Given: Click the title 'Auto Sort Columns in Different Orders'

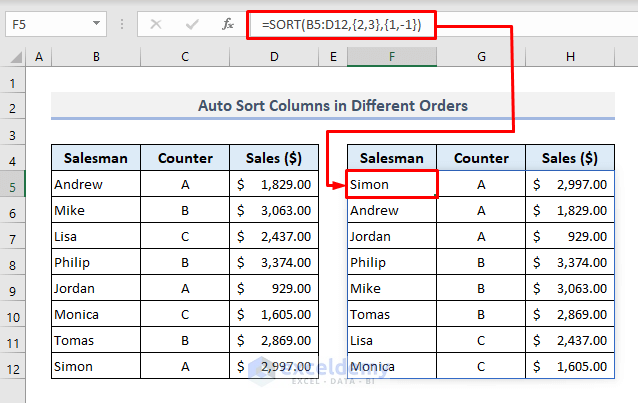Looking at the screenshot, I should coord(333,105).
